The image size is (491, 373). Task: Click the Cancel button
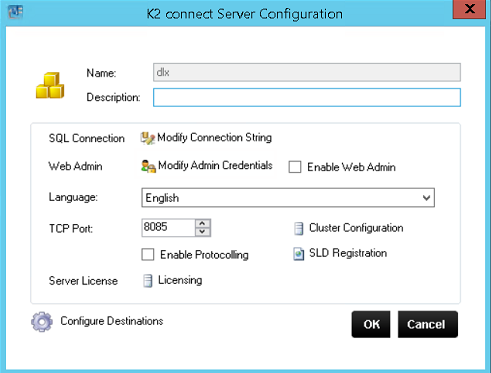click(x=428, y=324)
